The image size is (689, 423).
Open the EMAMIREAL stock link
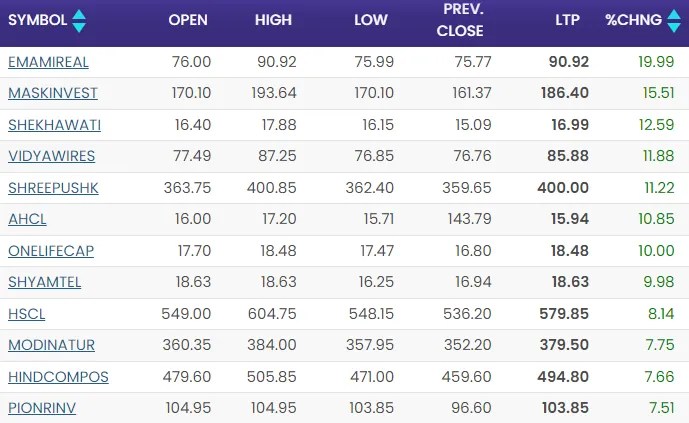tap(48, 62)
